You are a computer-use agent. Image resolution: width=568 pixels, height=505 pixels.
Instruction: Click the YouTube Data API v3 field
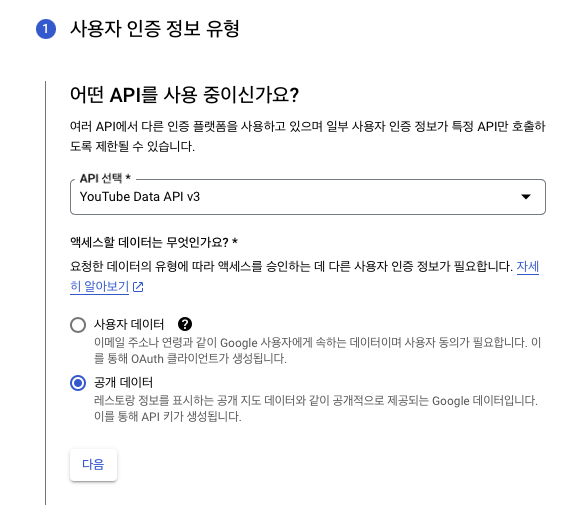(x=308, y=197)
